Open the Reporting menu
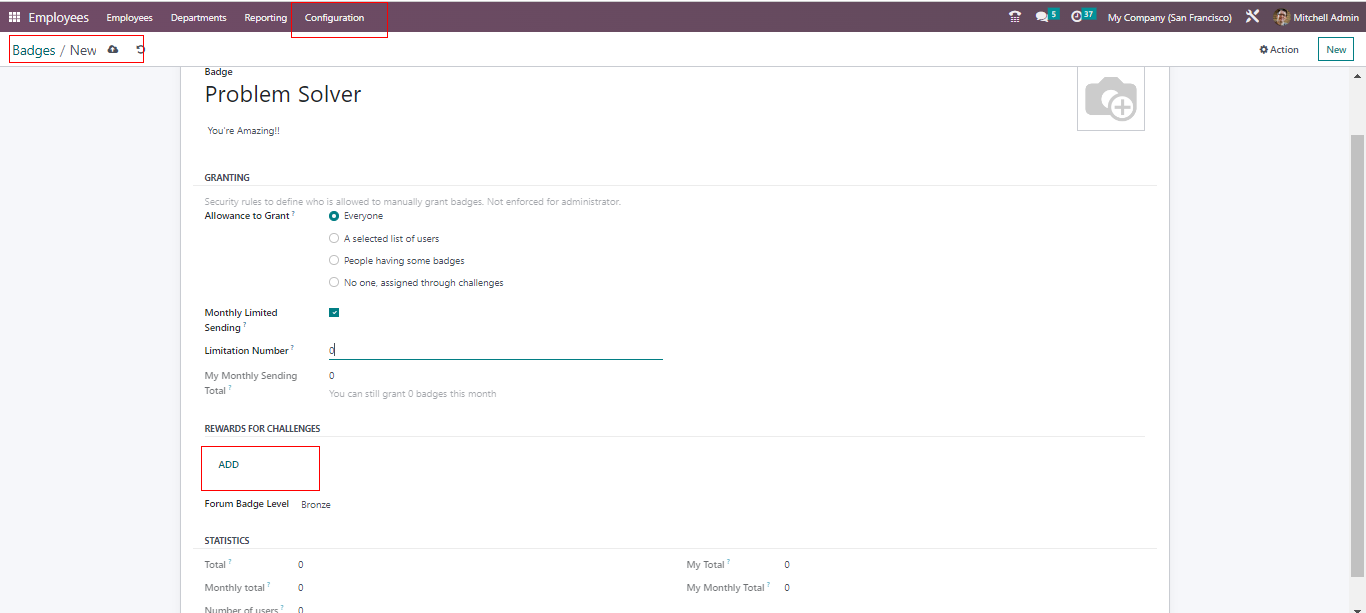The height and width of the screenshot is (613, 1366). (x=265, y=18)
